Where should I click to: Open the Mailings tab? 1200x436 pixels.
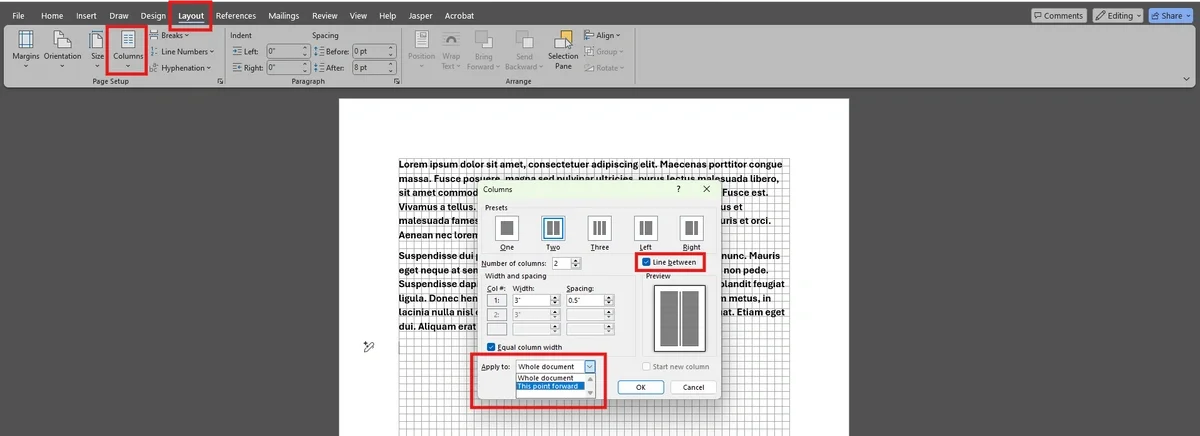coord(283,16)
